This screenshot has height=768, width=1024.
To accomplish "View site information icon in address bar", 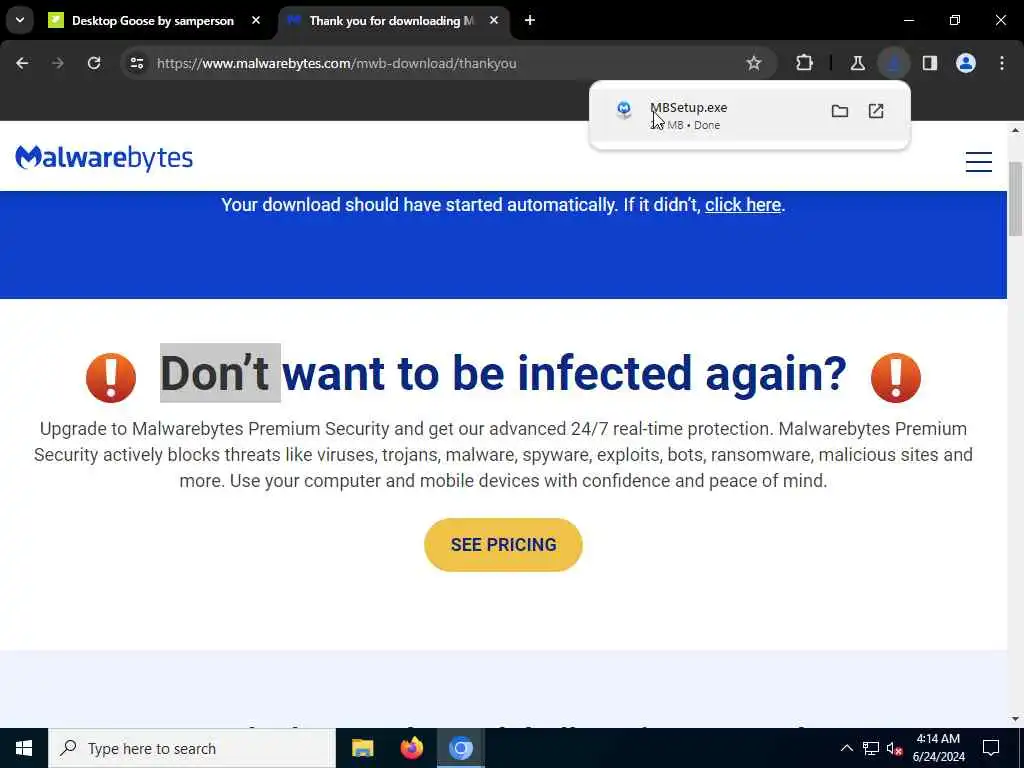I will [x=137, y=63].
